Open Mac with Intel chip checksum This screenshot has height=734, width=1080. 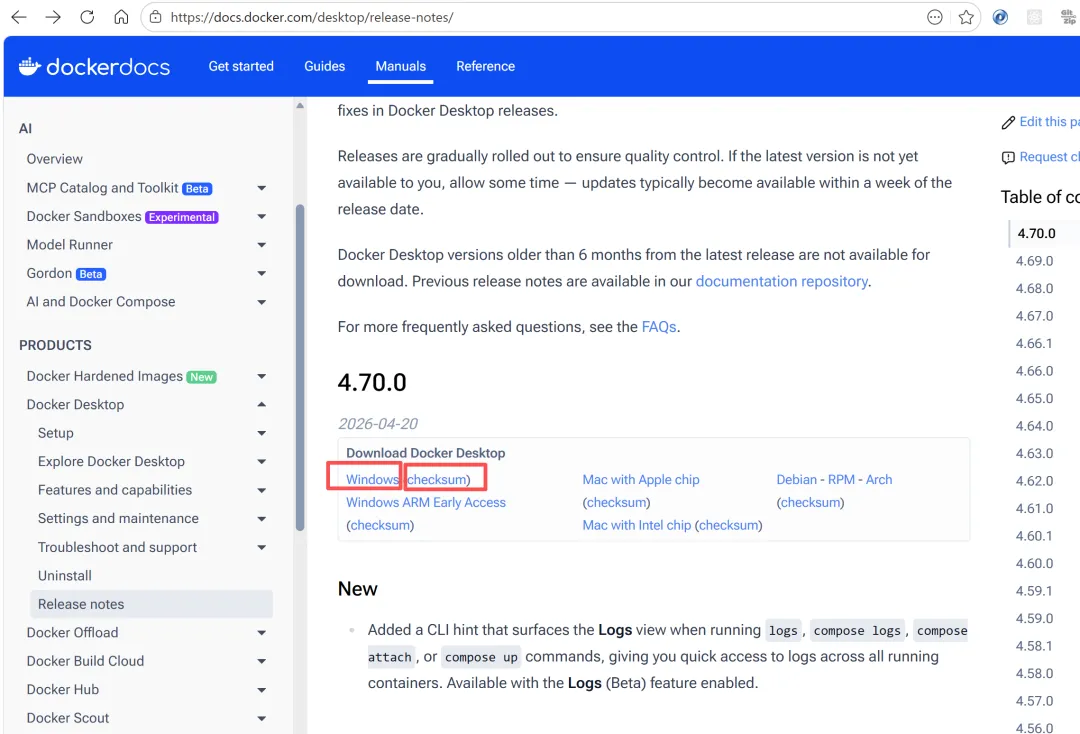point(729,525)
